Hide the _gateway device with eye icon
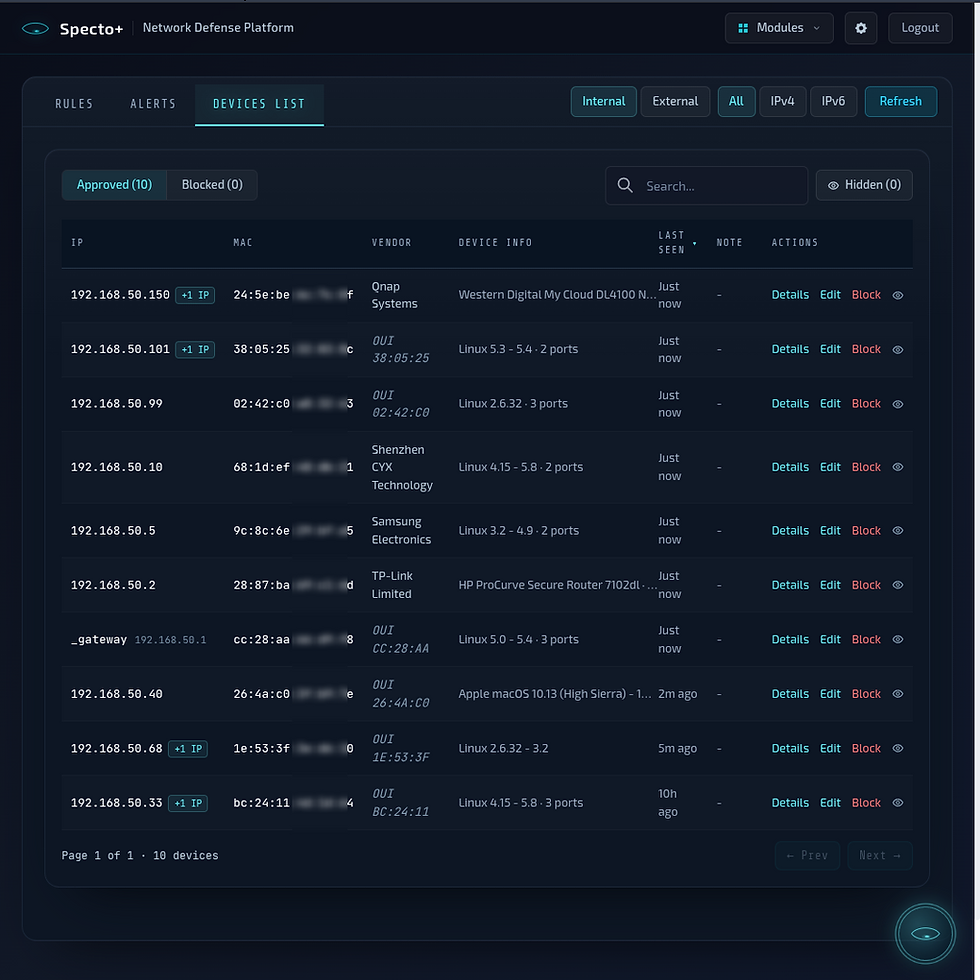The image size is (980, 980). [x=898, y=639]
